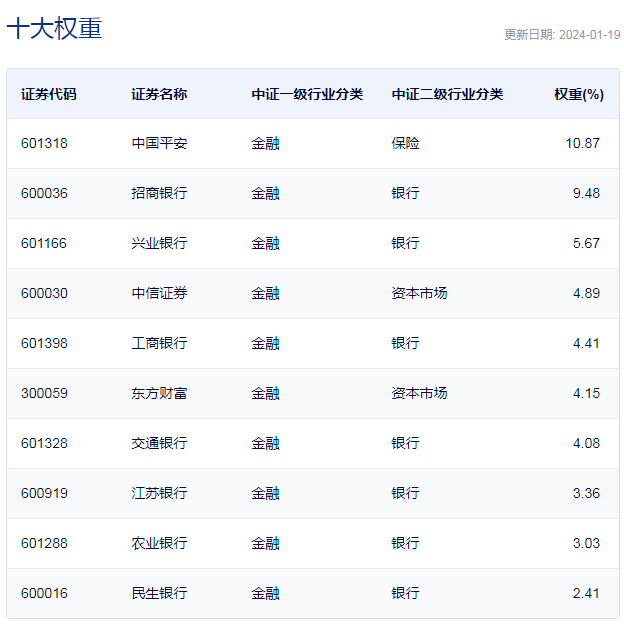Click the weight value 4.15
Image resolution: width=624 pixels, height=627 pixels.
click(586, 393)
